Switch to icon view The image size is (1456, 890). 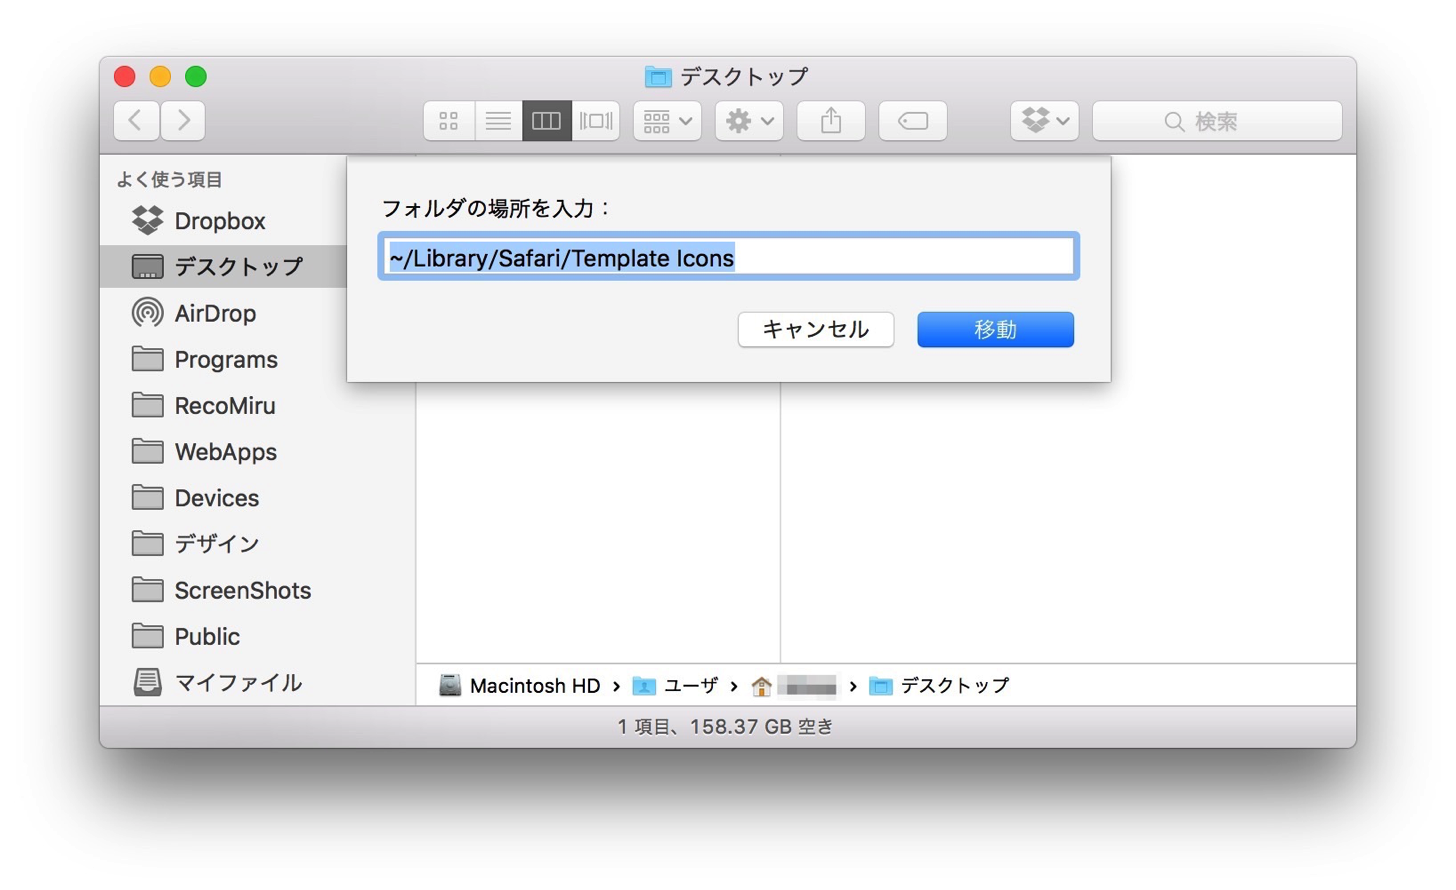pos(448,121)
